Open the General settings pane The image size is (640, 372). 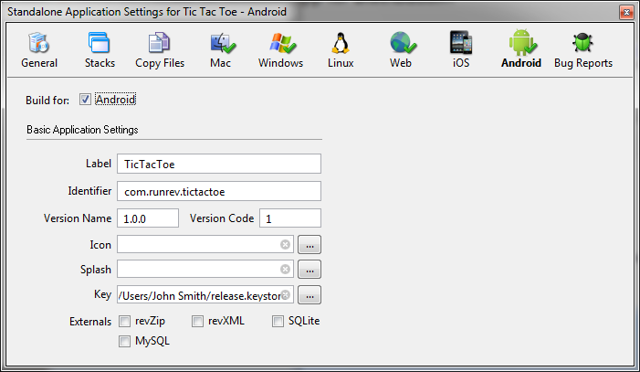pos(39,51)
